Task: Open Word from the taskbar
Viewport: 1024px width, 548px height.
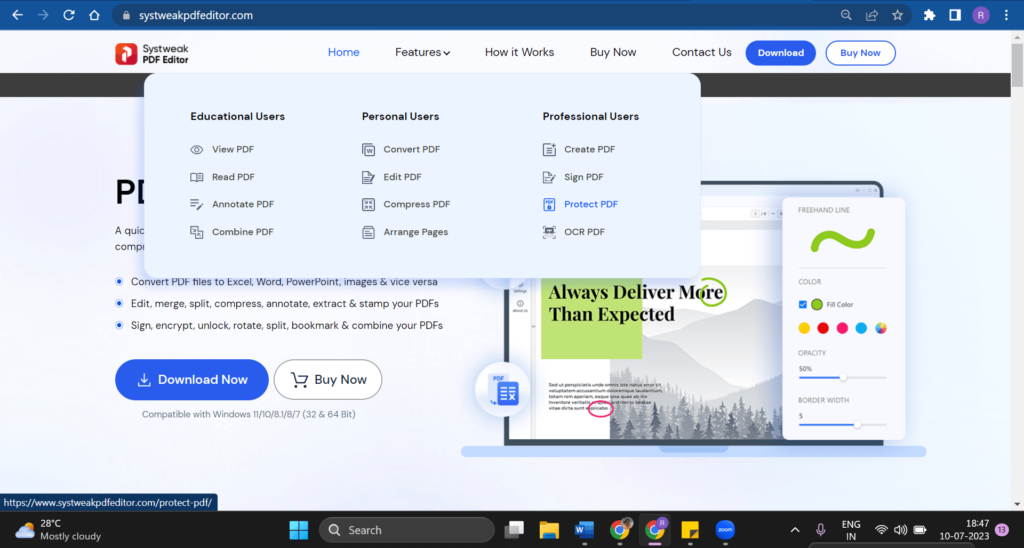Action: coord(584,530)
